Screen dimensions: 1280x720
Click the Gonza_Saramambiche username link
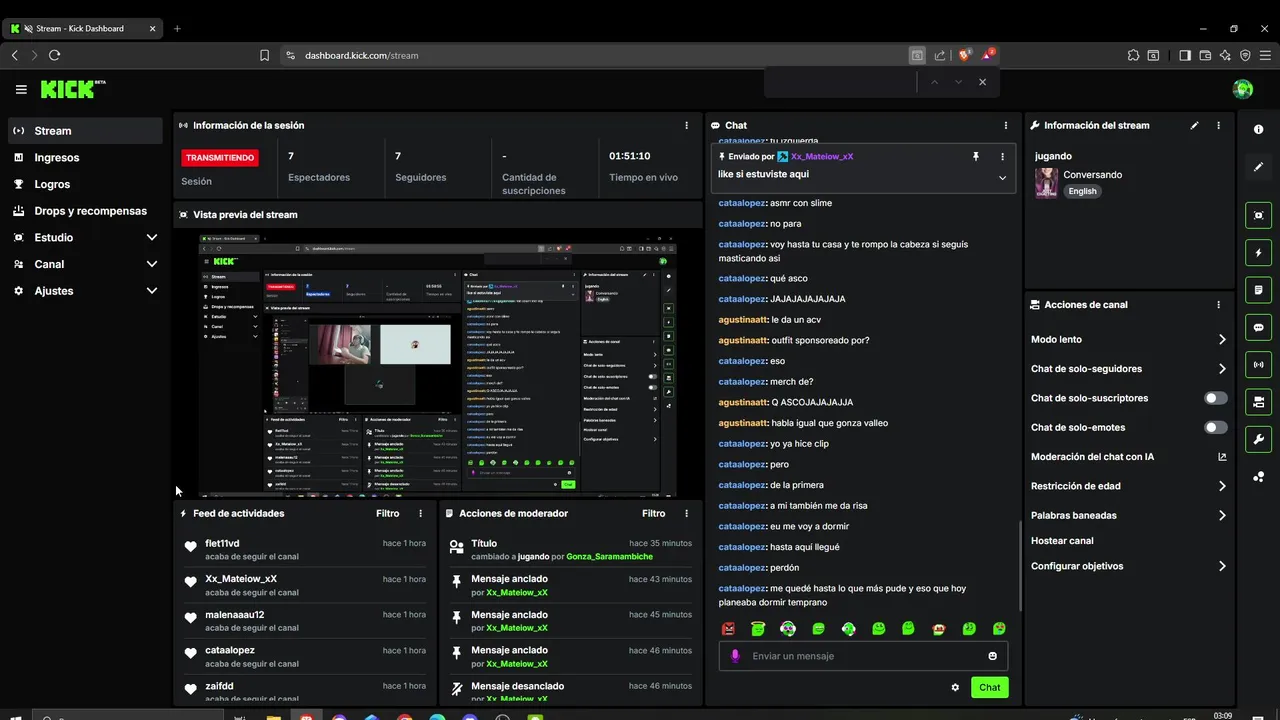point(609,557)
